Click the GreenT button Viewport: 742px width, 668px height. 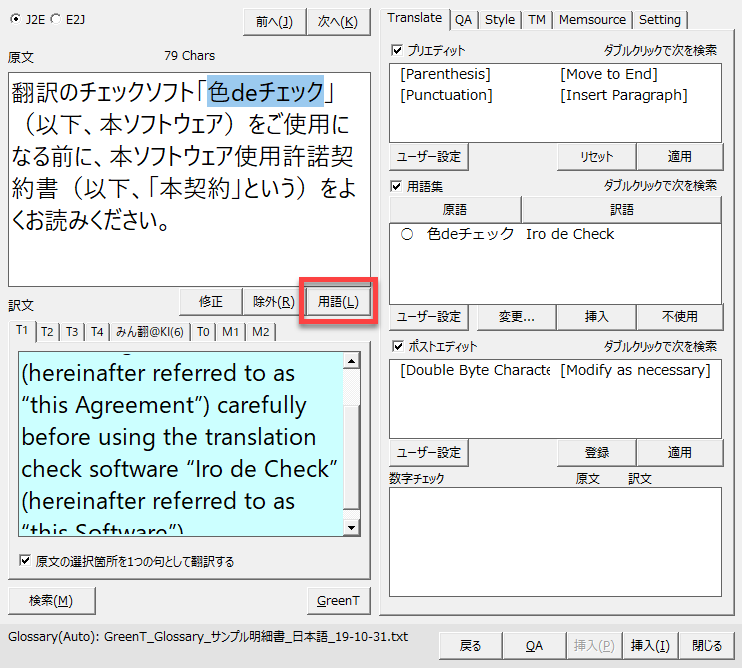point(337,600)
